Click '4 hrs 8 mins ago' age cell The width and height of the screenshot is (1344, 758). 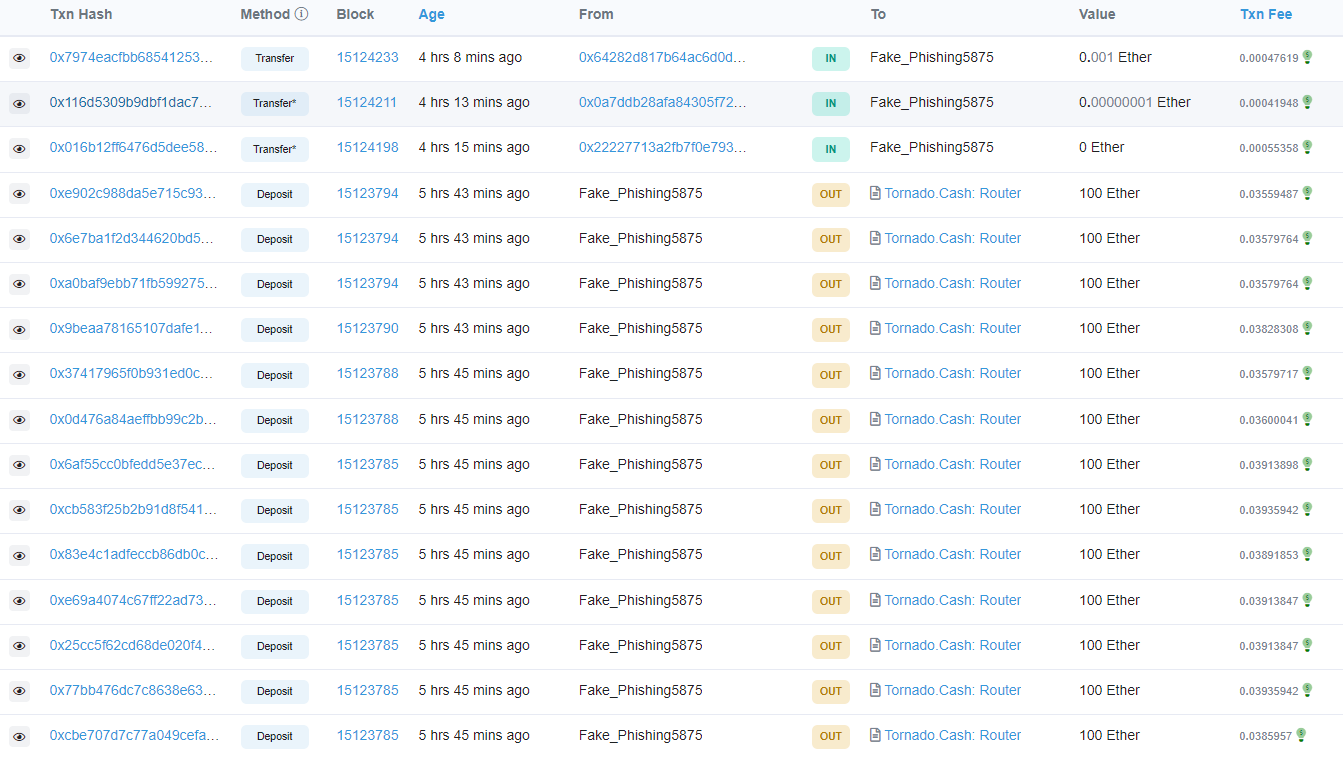pyautogui.click(x=470, y=57)
